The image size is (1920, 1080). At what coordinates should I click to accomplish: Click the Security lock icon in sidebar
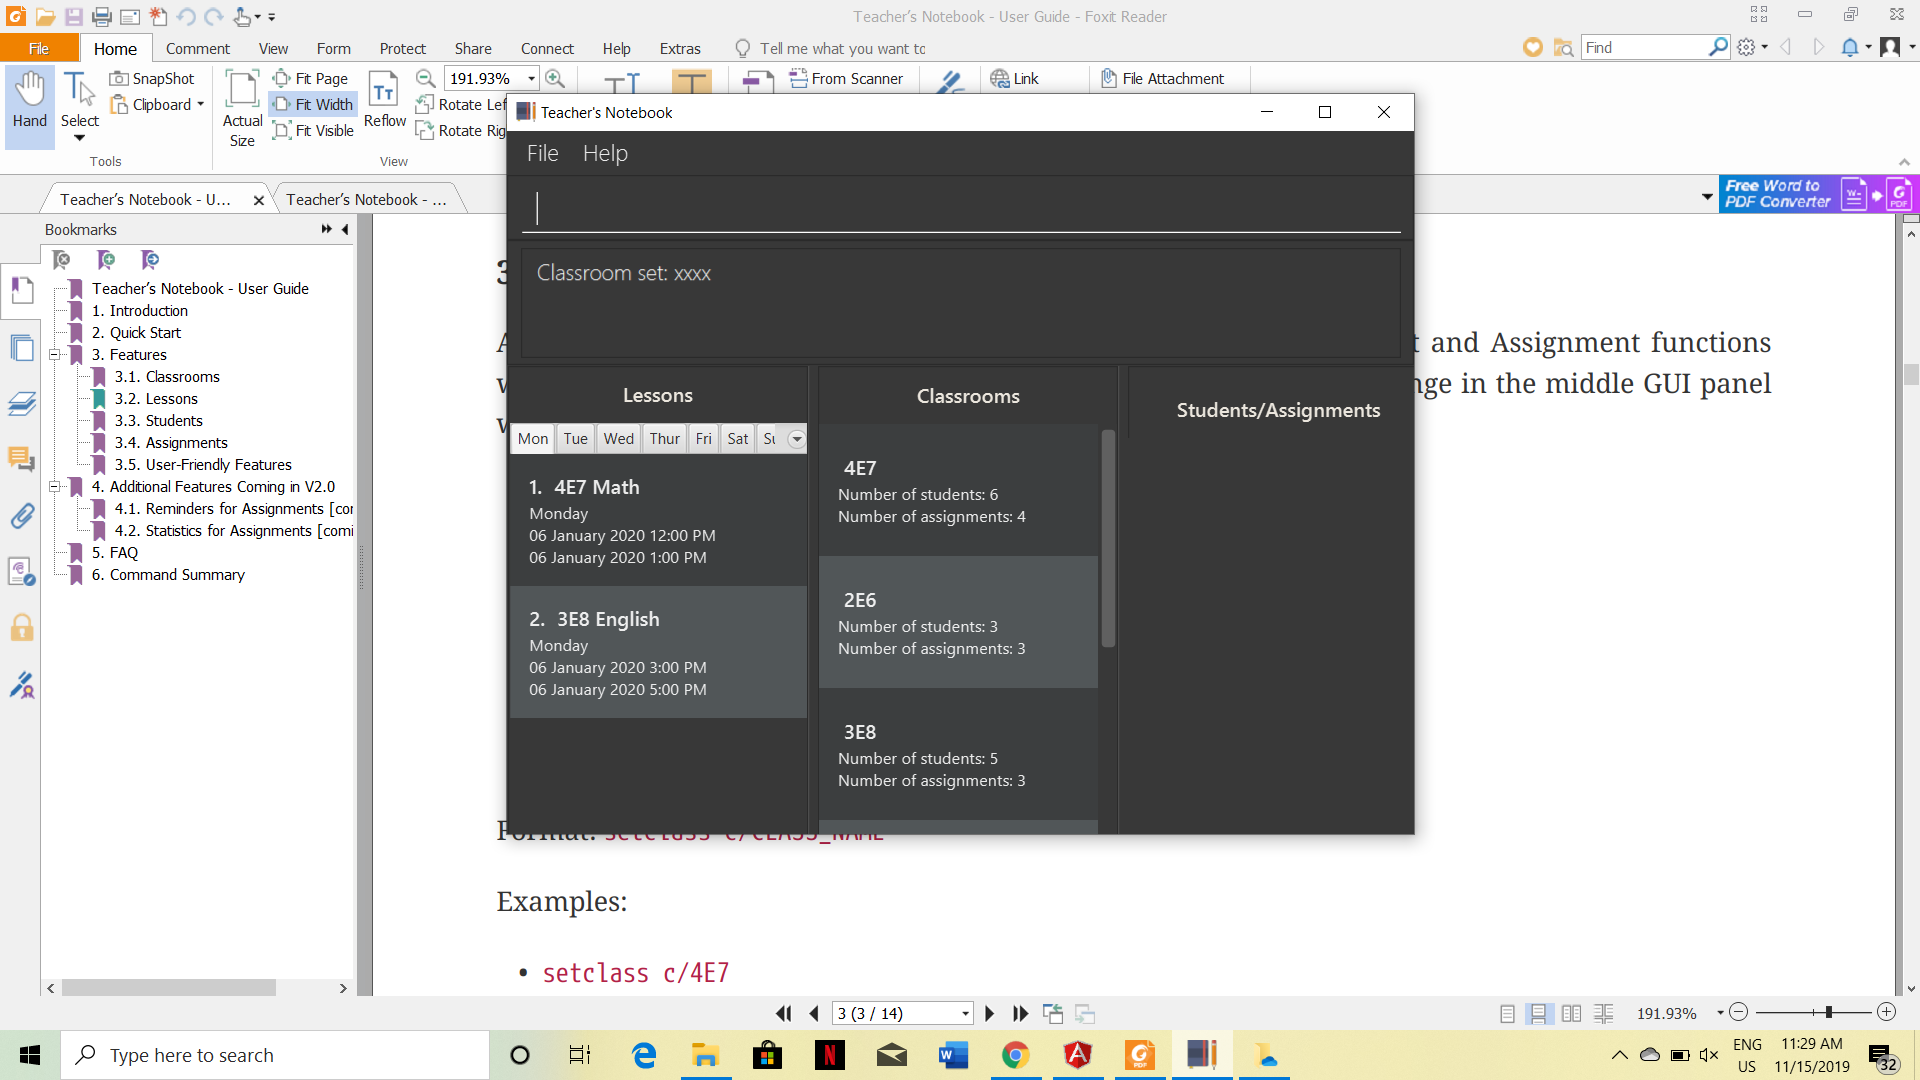point(22,628)
